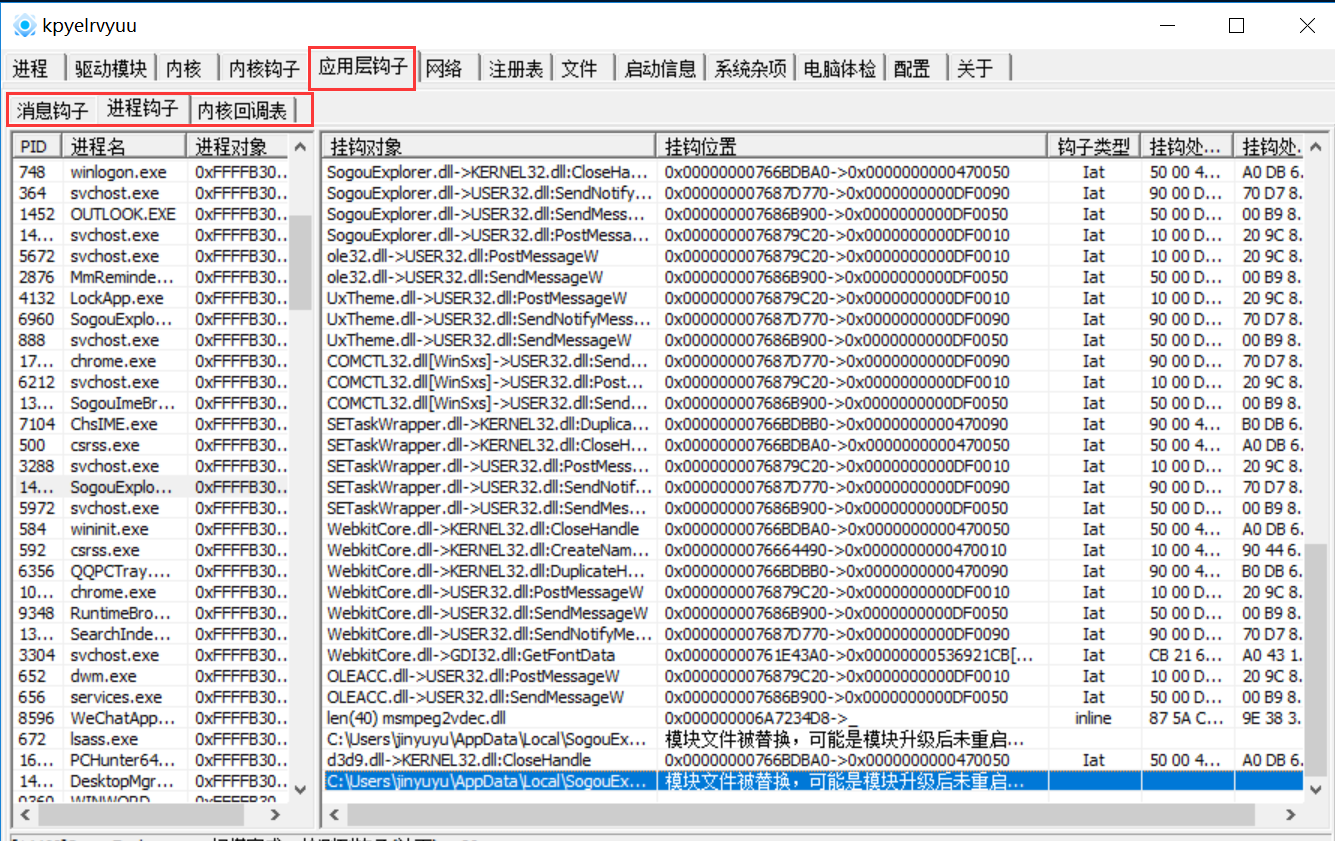Select UxTheme.dll PostMessageW hook row
This screenshot has height=841, width=1335.
(x=814, y=298)
